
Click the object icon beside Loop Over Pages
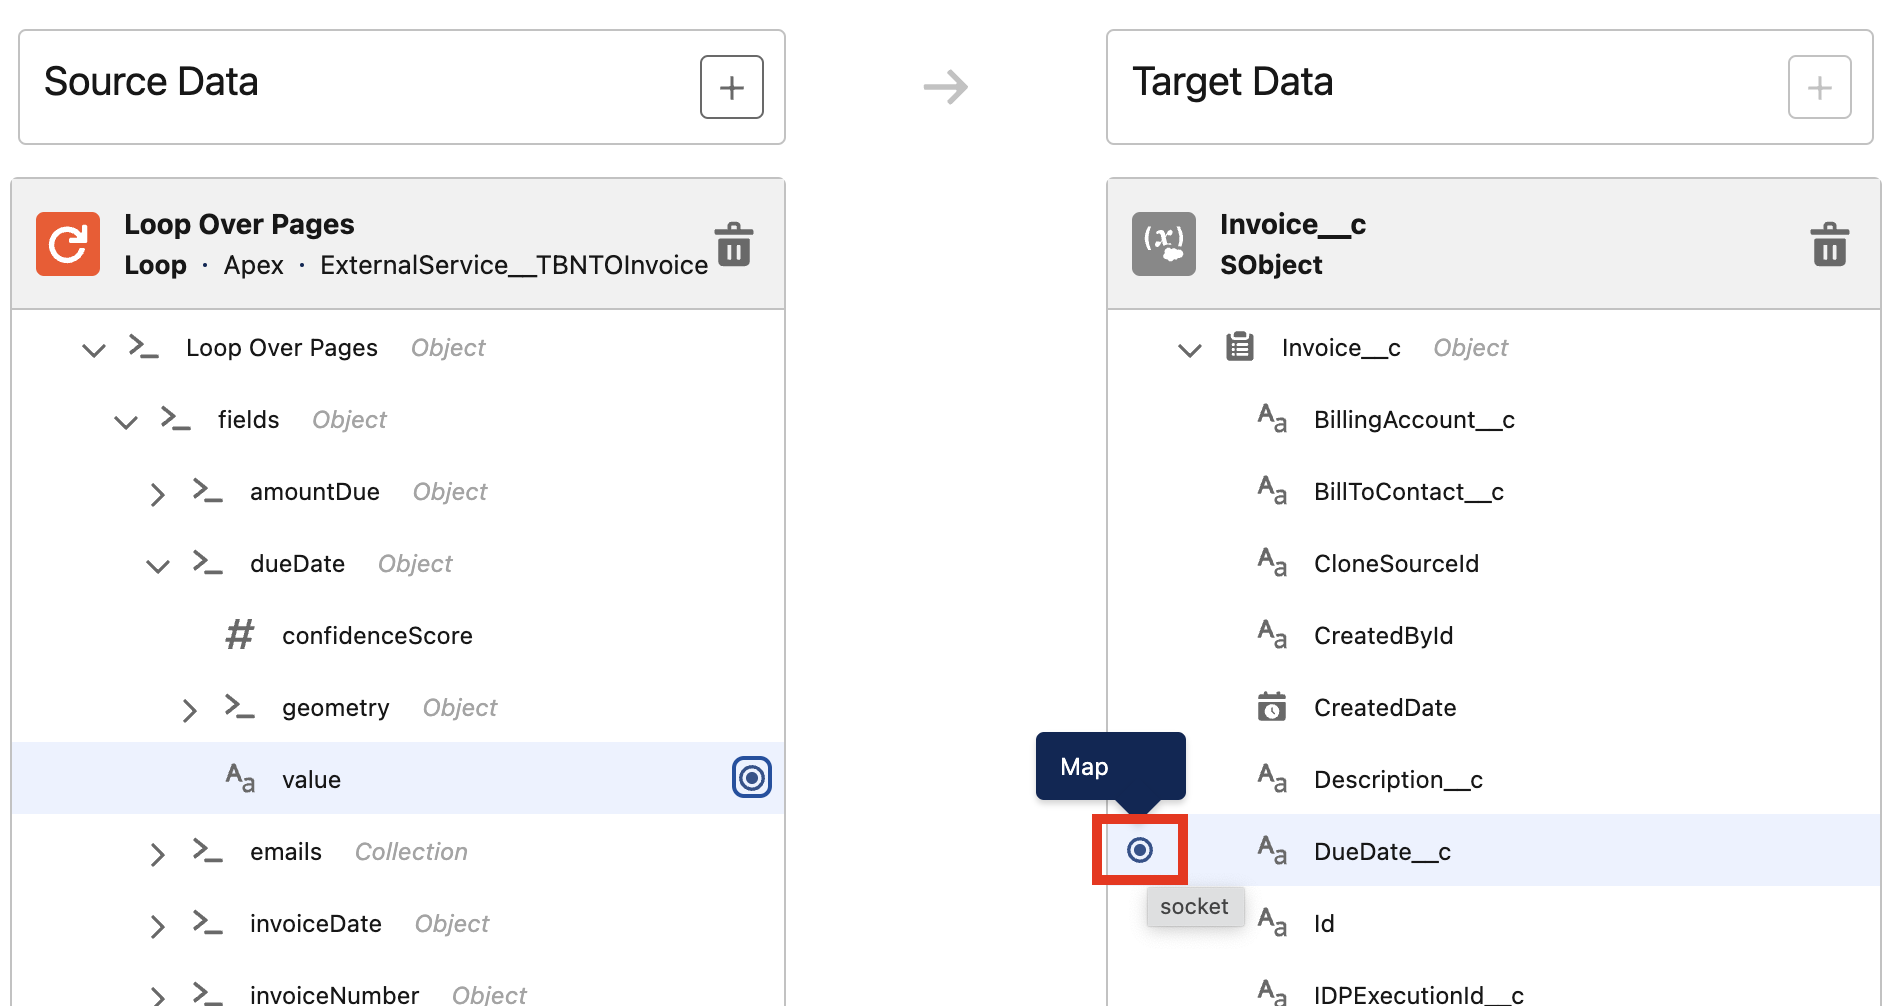click(144, 347)
